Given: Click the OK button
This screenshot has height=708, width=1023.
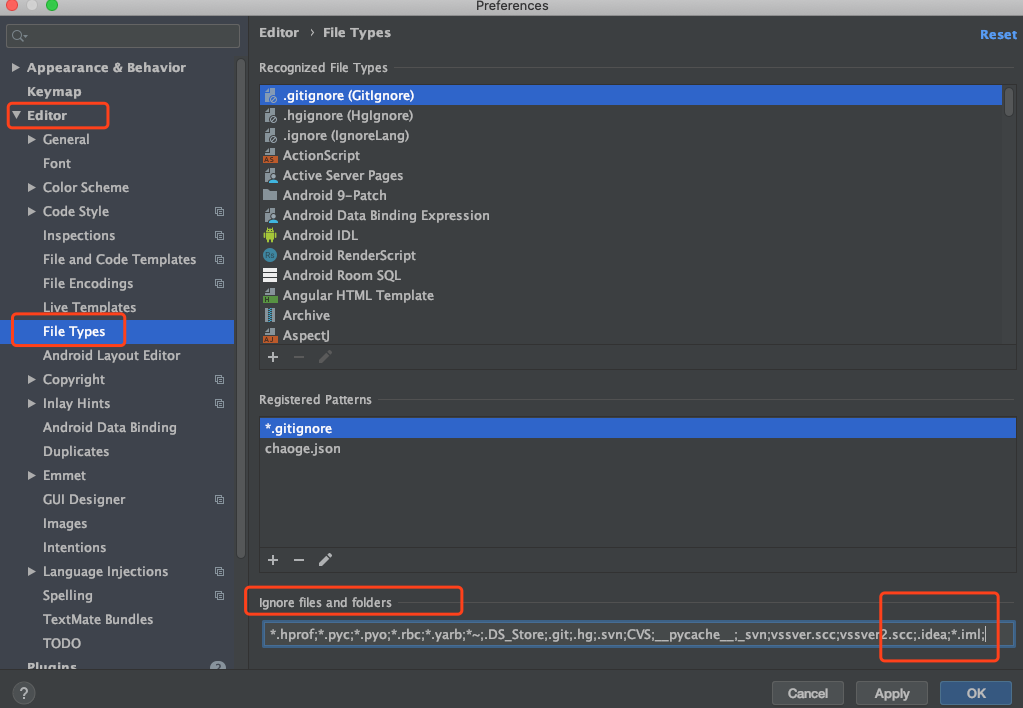Looking at the screenshot, I should (976, 693).
